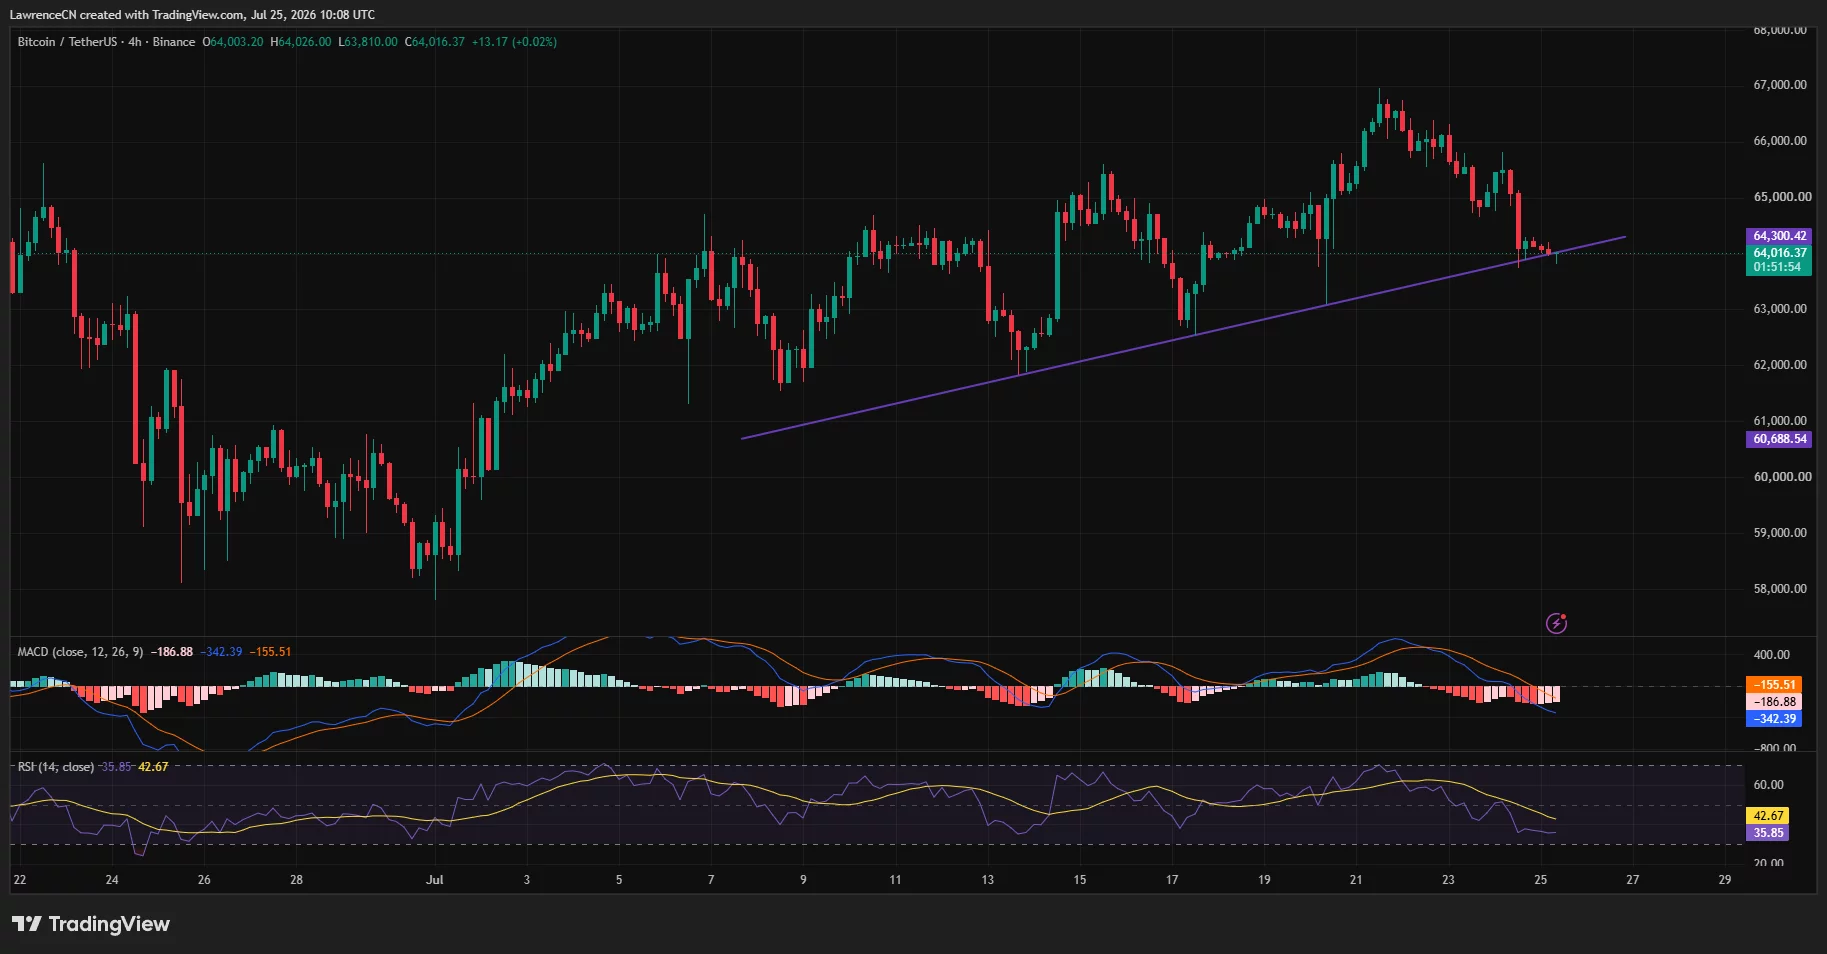Screen dimensions: 1827x954
Task: Click the date 17 on time axis
Action: 1172,880
